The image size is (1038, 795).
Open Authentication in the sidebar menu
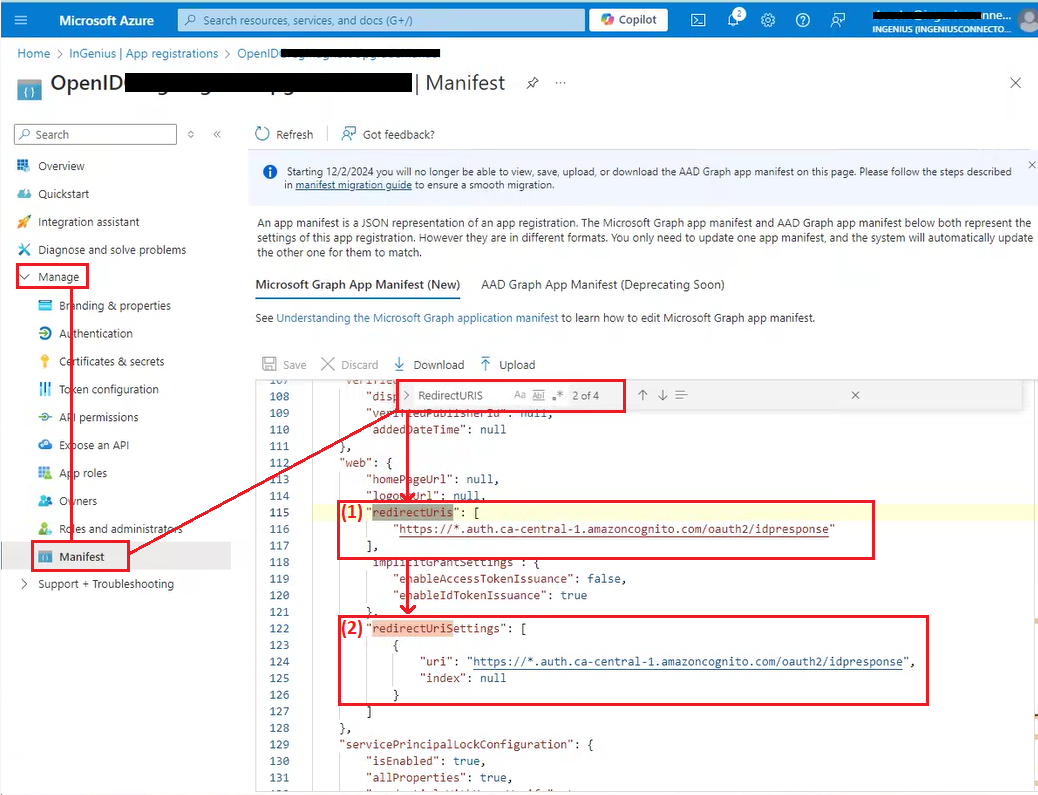point(95,334)
